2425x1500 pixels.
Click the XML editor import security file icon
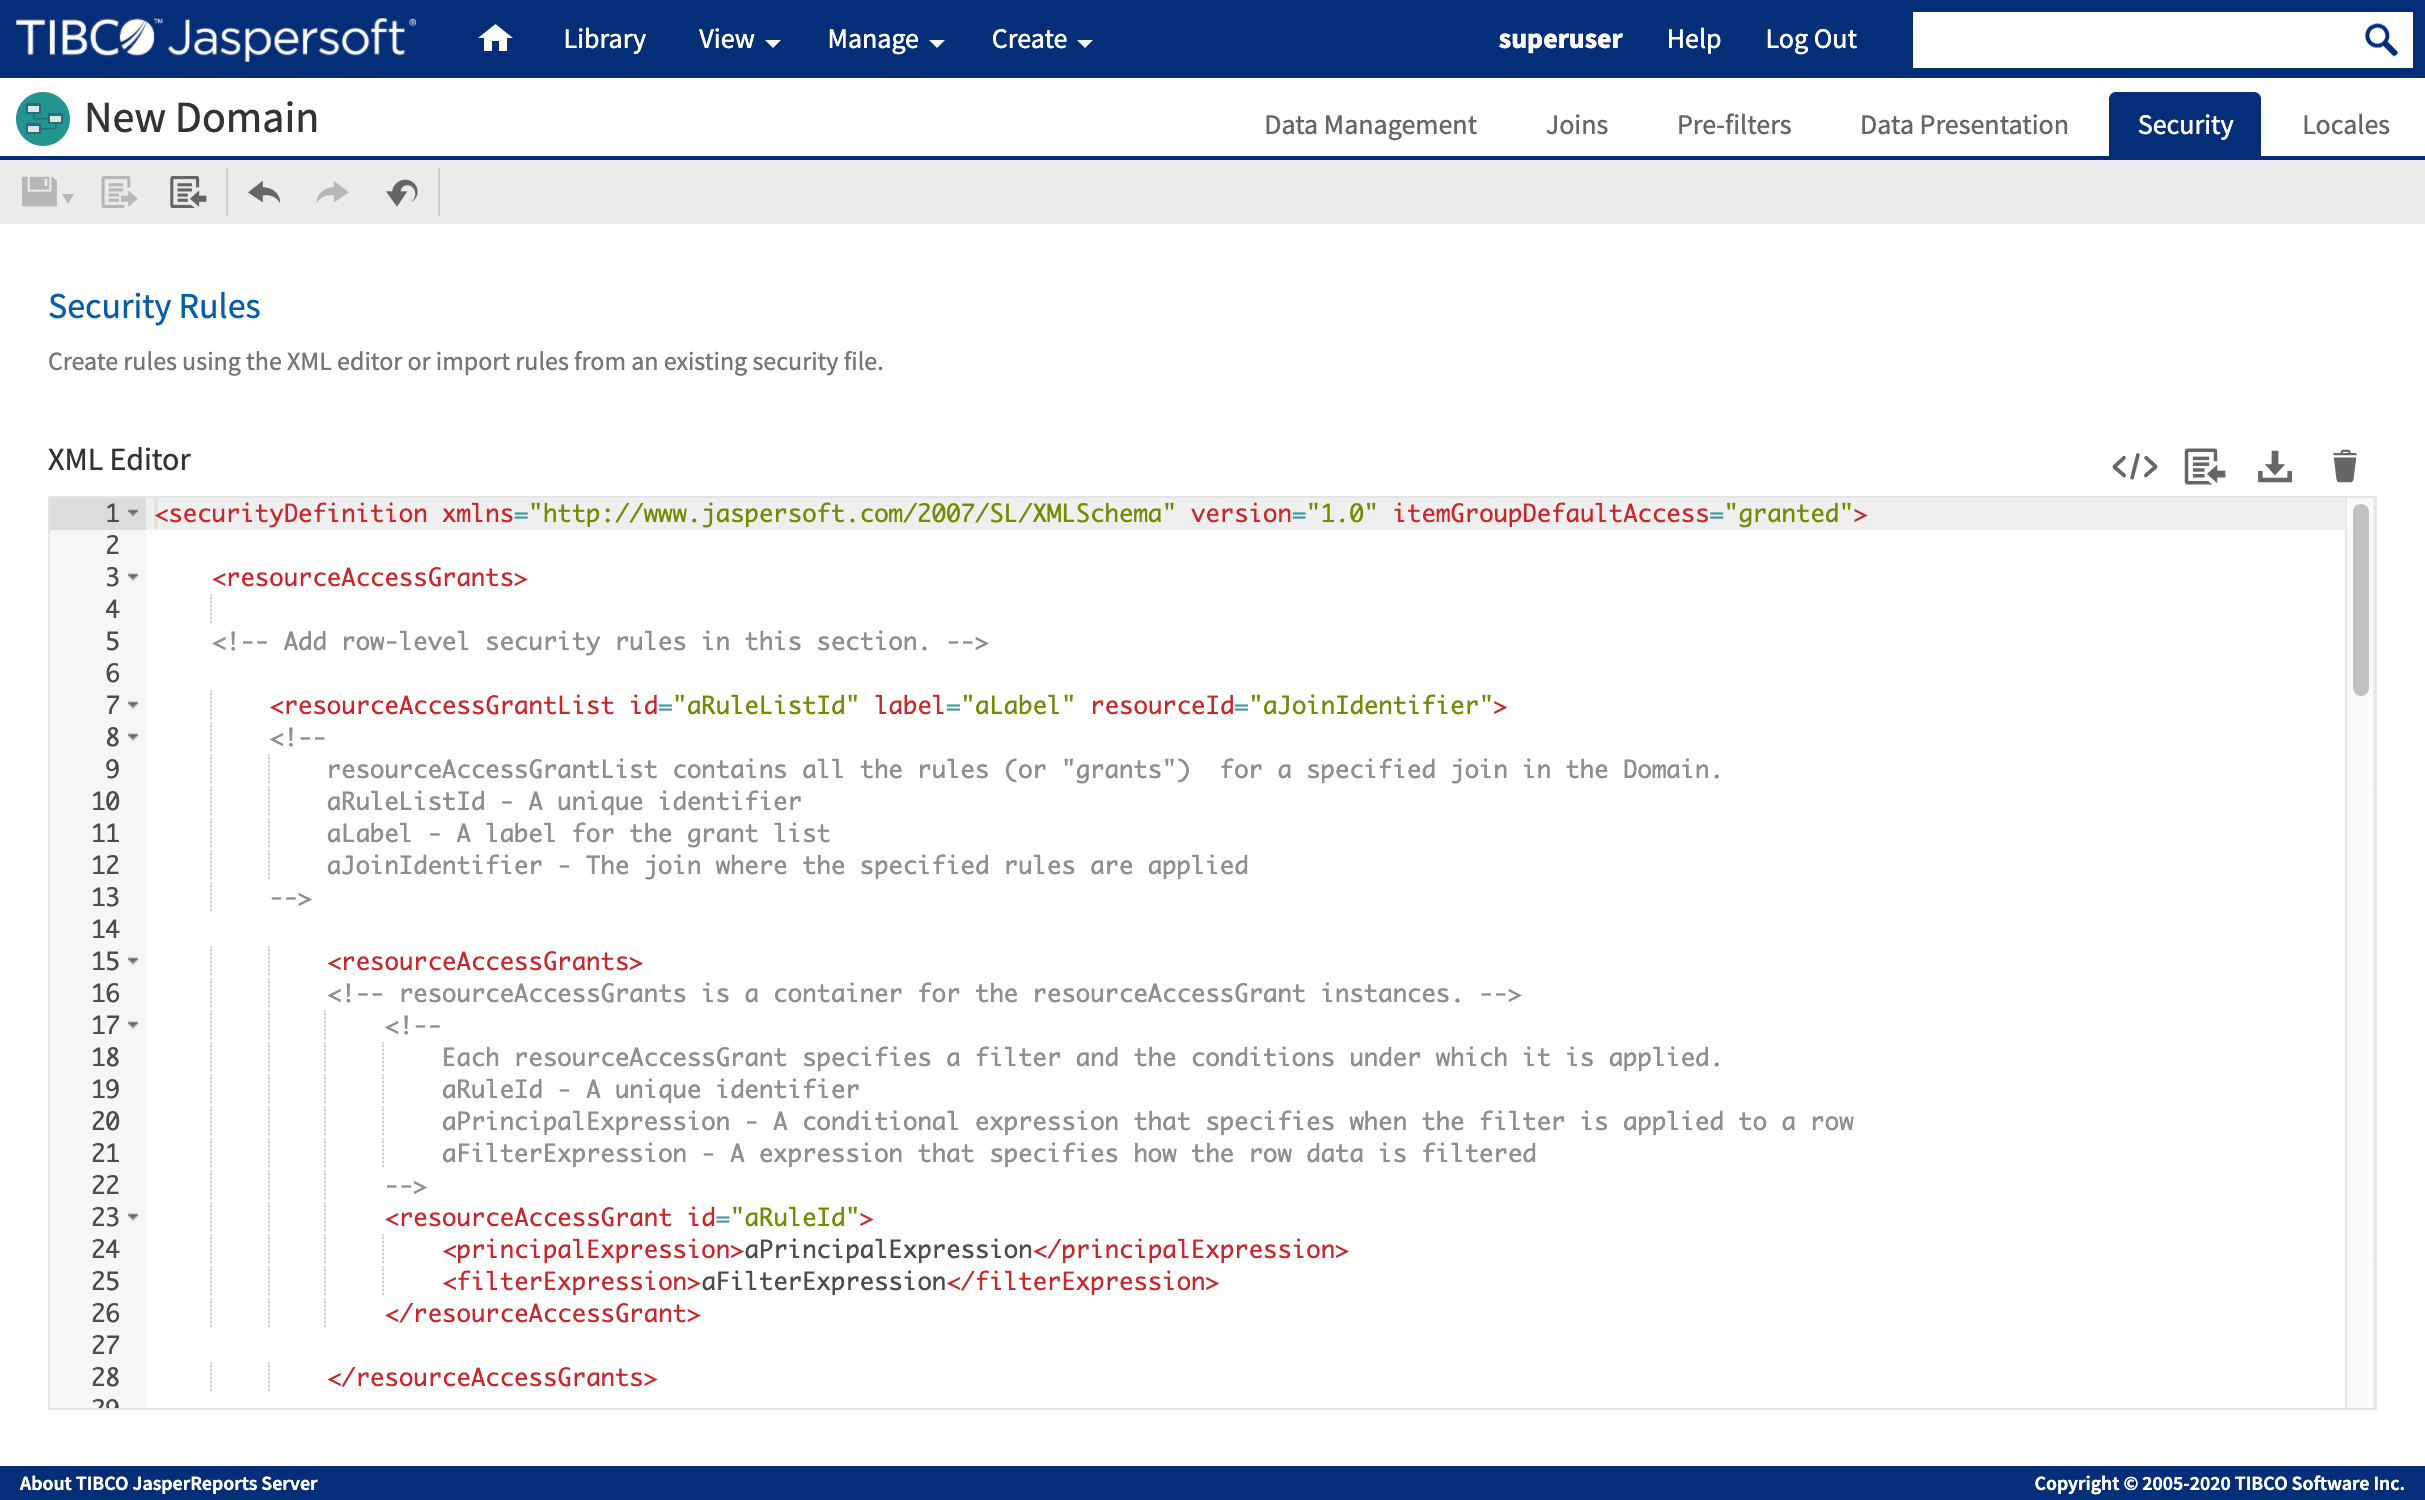click(x=2205, y=466)
